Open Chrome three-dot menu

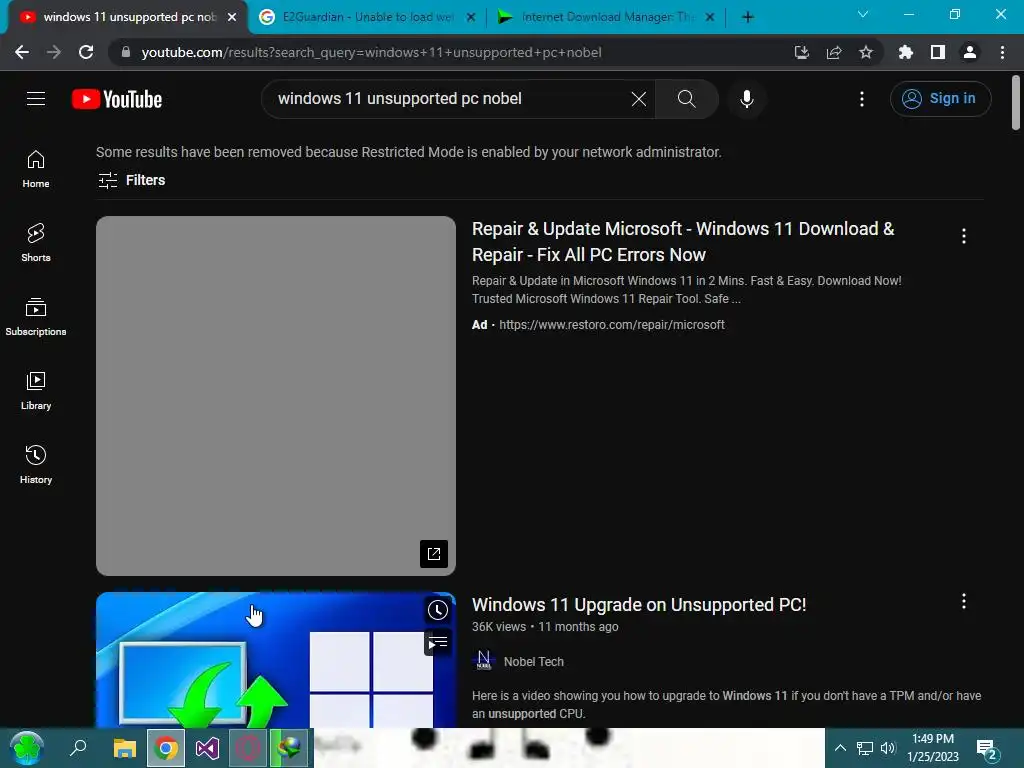[1002, 52]
